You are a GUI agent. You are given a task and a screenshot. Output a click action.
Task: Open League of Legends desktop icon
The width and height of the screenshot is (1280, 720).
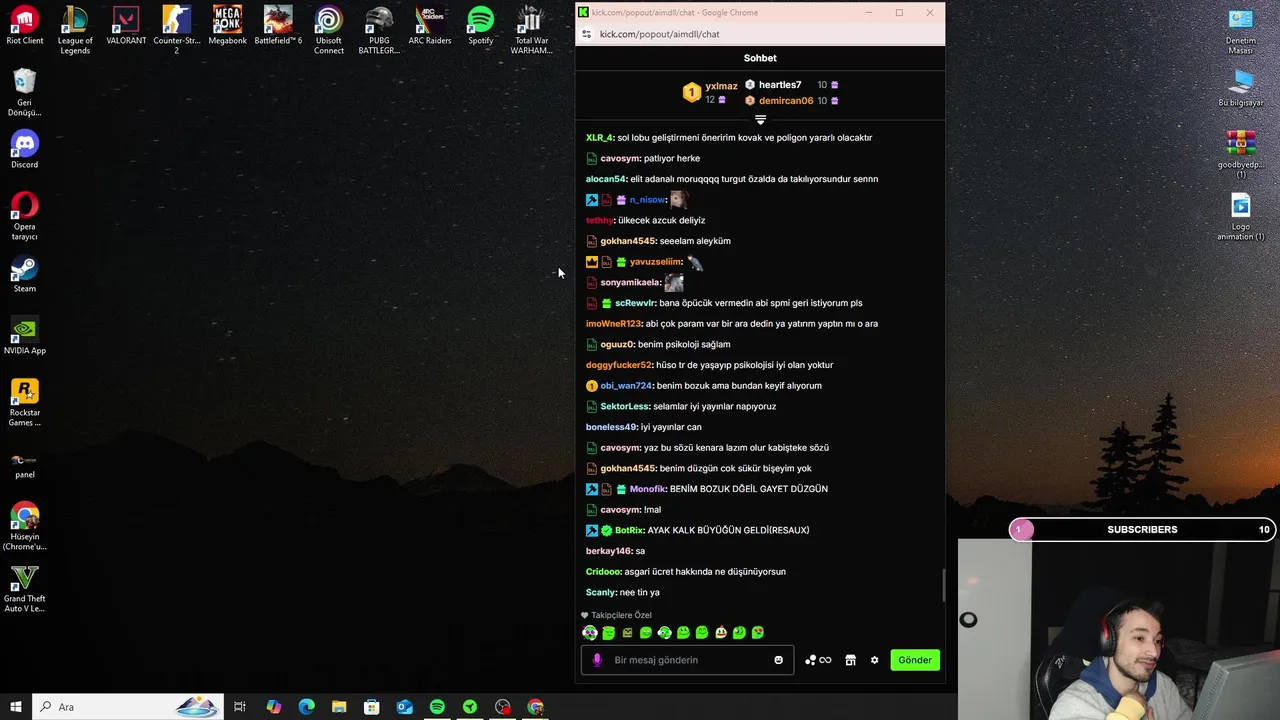tap(75, 31)
